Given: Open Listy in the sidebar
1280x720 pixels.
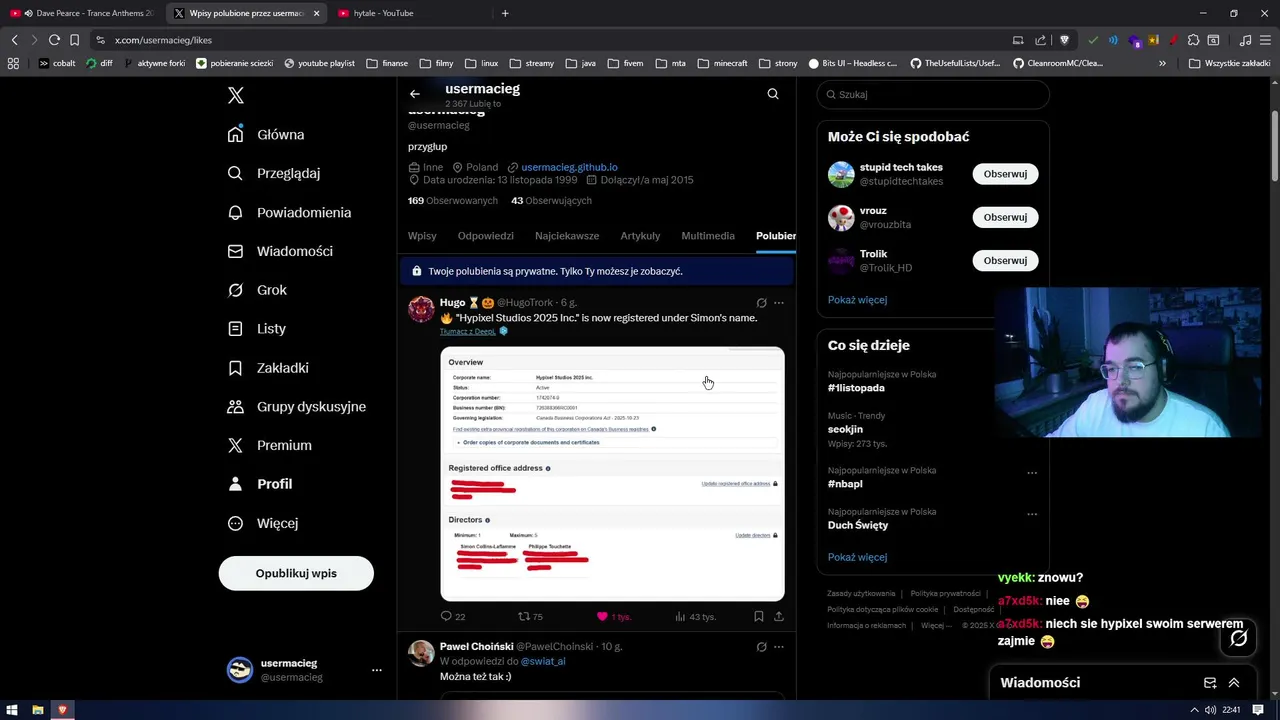Looking at the screenshot, I should point(257,329).
